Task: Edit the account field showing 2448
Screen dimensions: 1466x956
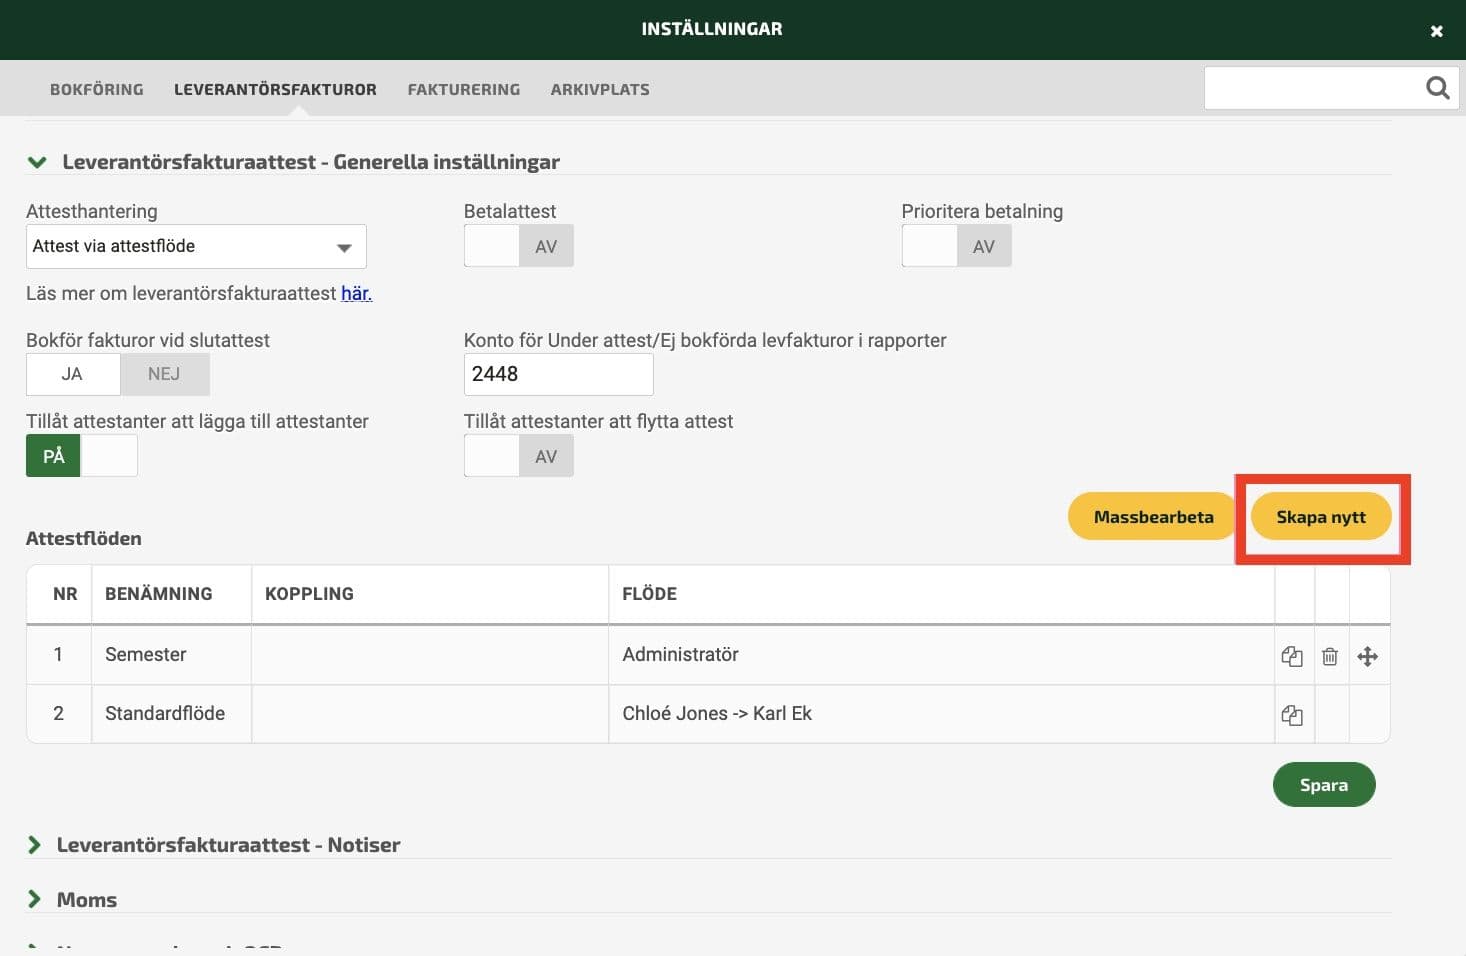Action: point(558,374)
